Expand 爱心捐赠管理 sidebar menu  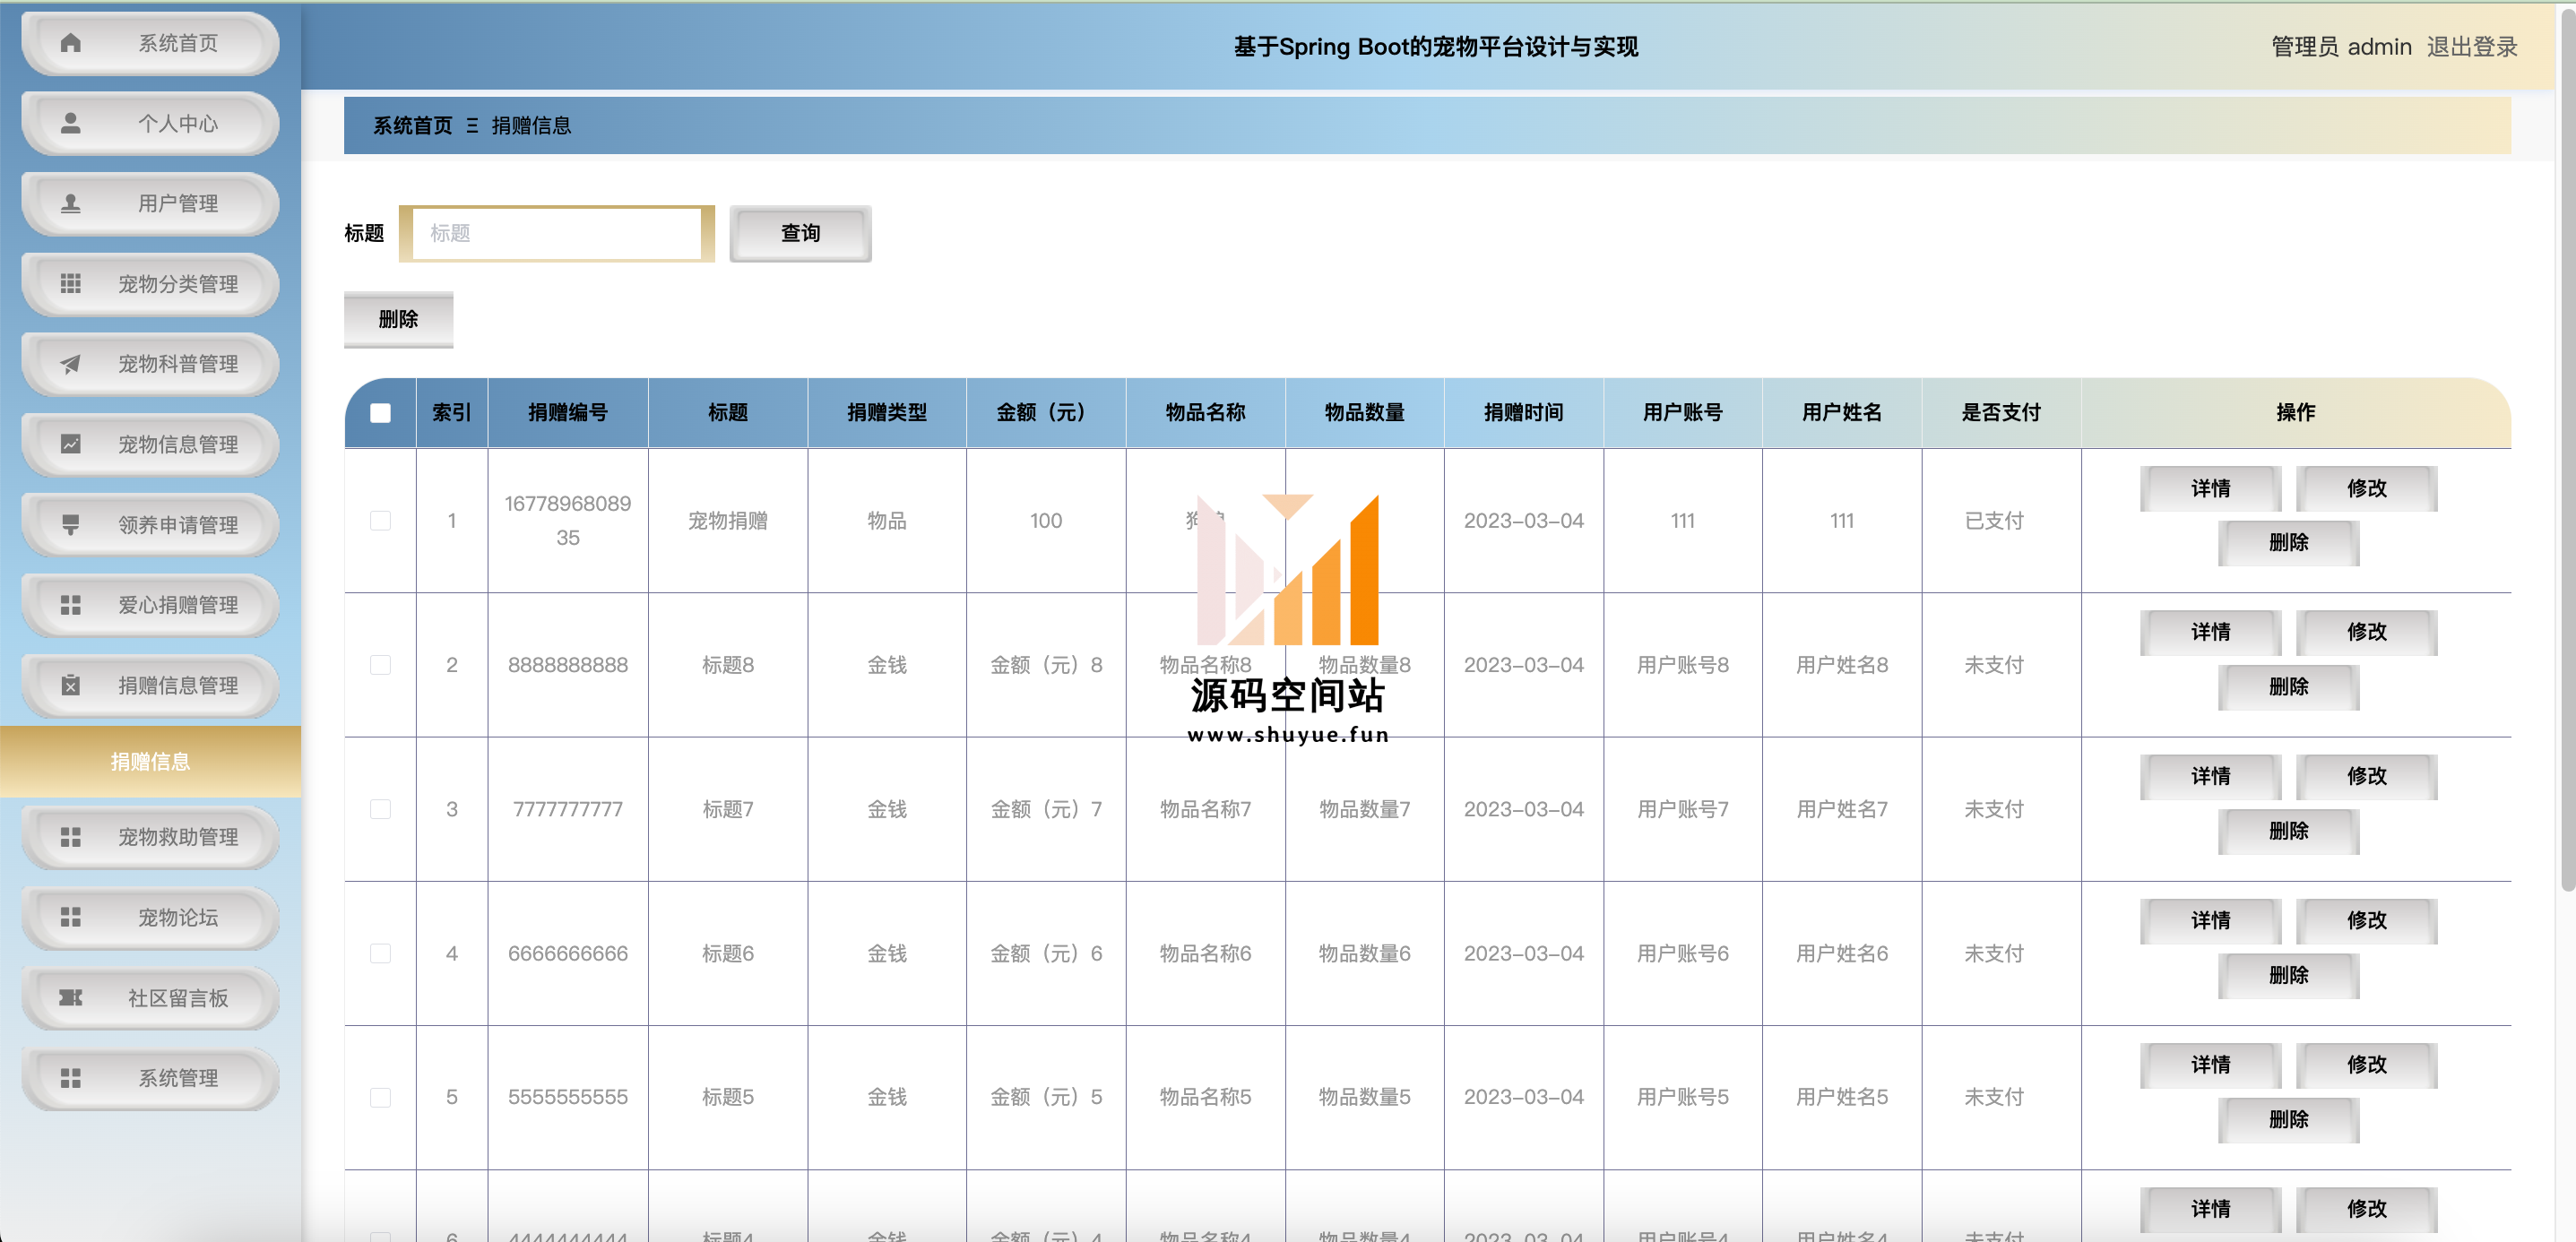[x=150, y=605]
